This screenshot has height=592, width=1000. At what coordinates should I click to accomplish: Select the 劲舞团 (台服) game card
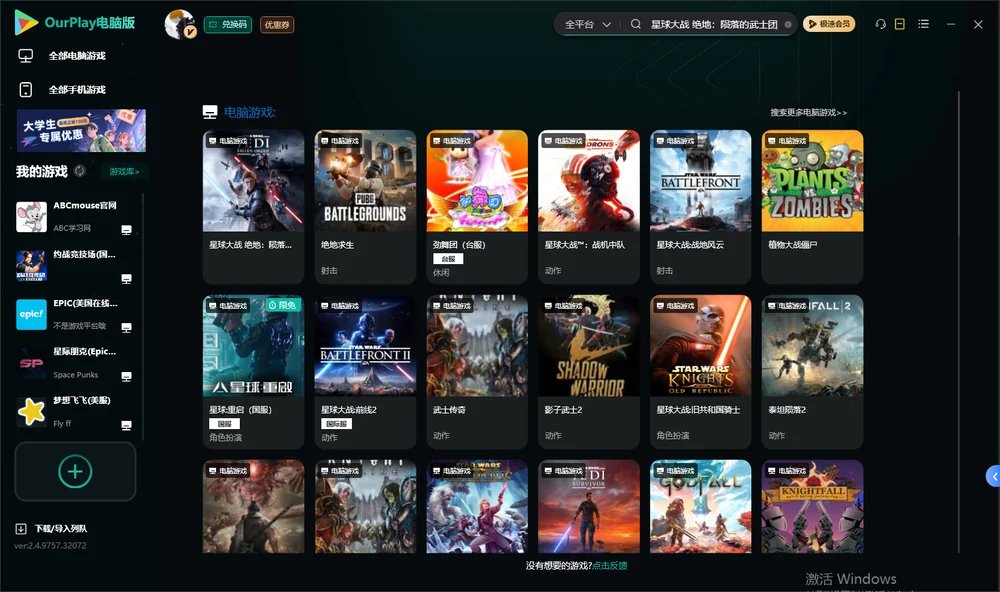[x=477, y=207]
